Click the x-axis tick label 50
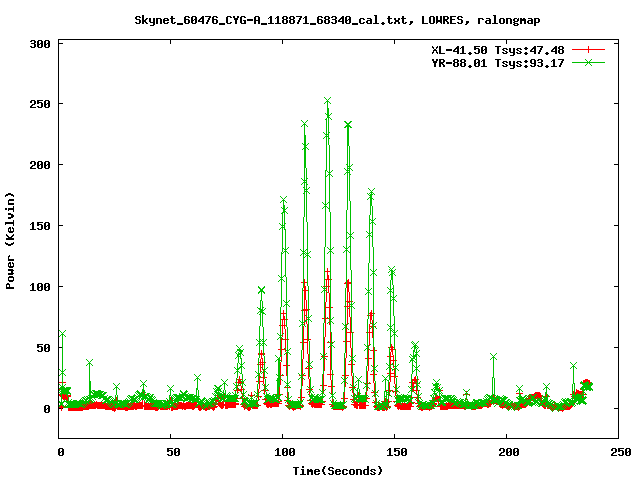 tap(173, 452)
